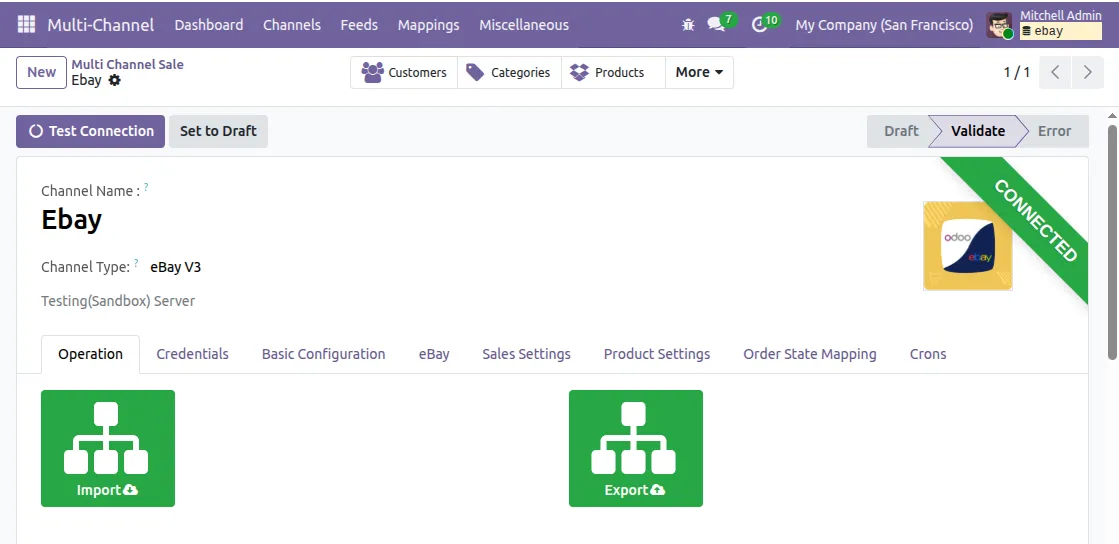Screen dimensions: 1119x544
Task: Click the vertical page scrollbar
Action: (x=1112, y=243)
